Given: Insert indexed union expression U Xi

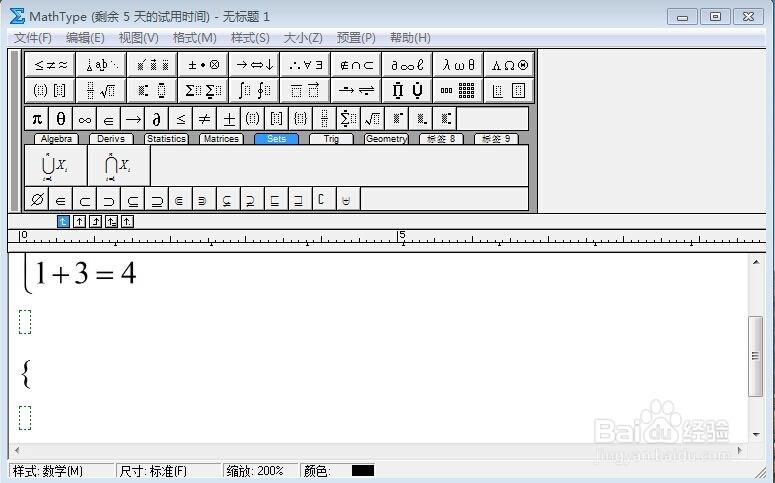Looking at the screenshot, I should click(55, 166).
